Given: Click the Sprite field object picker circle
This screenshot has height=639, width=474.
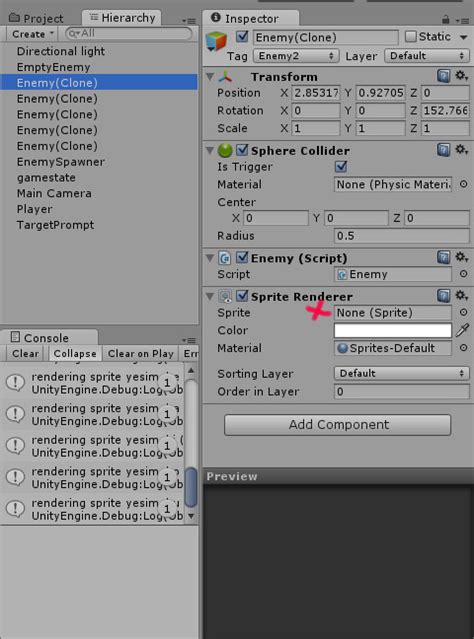Looking at the screenshot, I should [x=463, y=313].
